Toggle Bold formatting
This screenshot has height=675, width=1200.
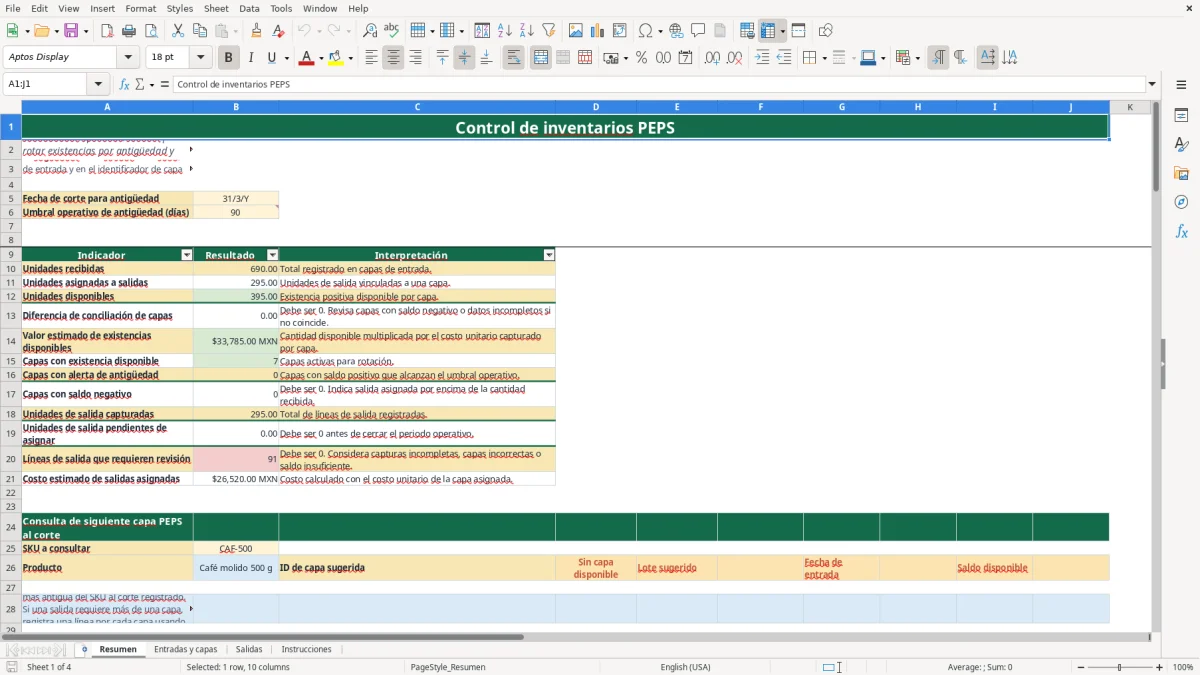click(x=228, y=58)
